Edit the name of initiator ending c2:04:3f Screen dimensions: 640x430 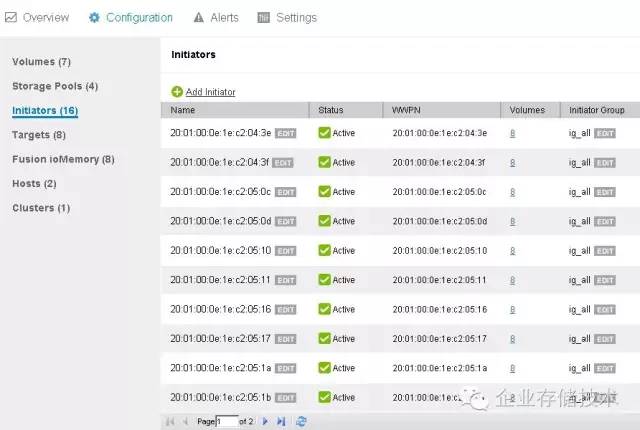coord(282,163)
